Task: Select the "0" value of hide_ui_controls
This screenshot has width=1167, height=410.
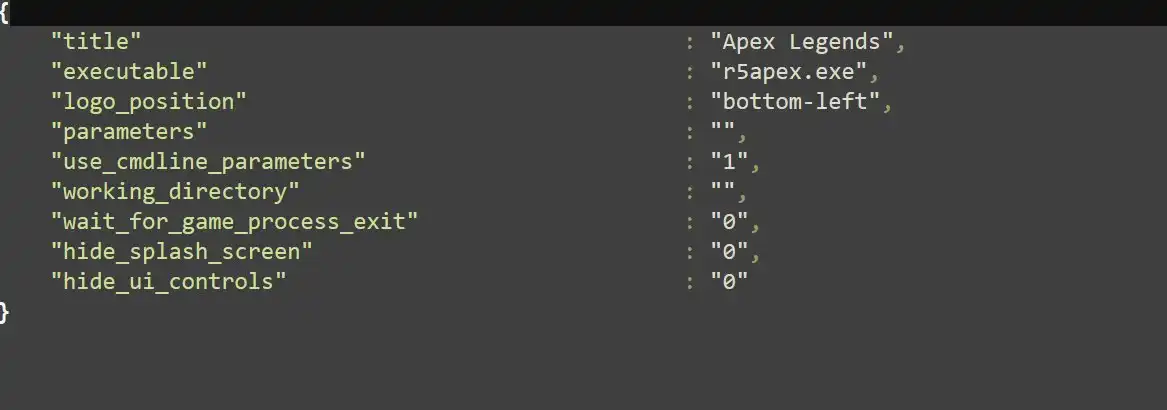Action: coord(729,281)
